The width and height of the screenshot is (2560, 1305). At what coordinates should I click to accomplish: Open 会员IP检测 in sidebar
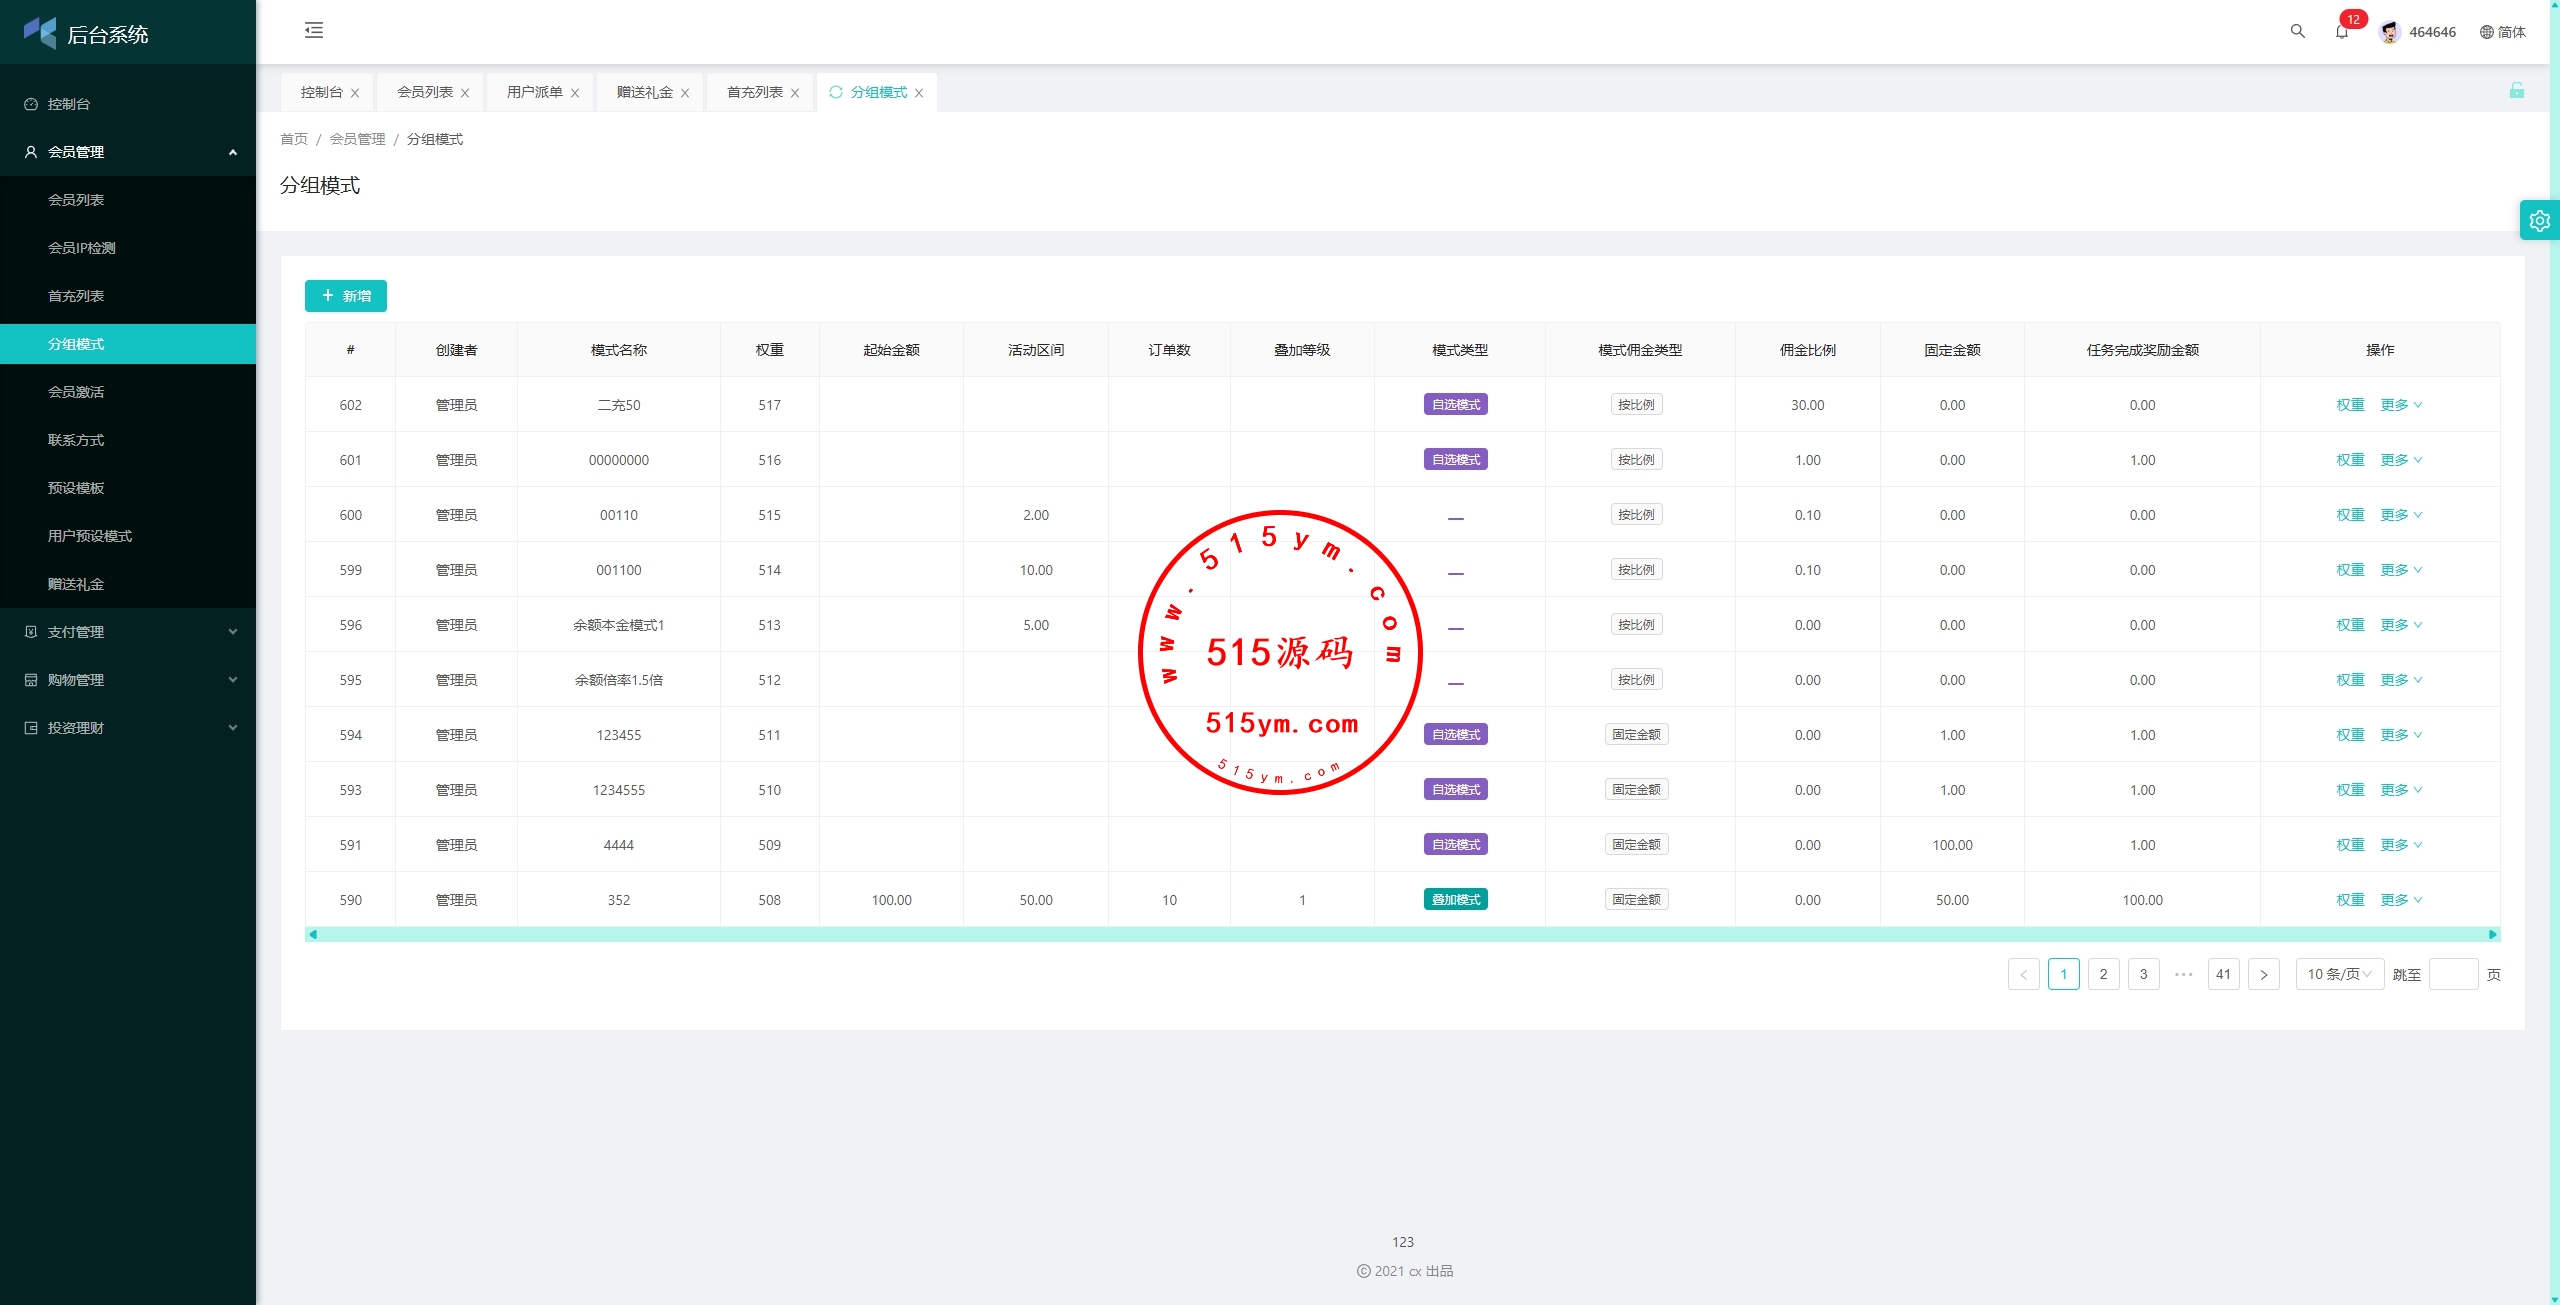pyautogui.click(x=82, y=248)
